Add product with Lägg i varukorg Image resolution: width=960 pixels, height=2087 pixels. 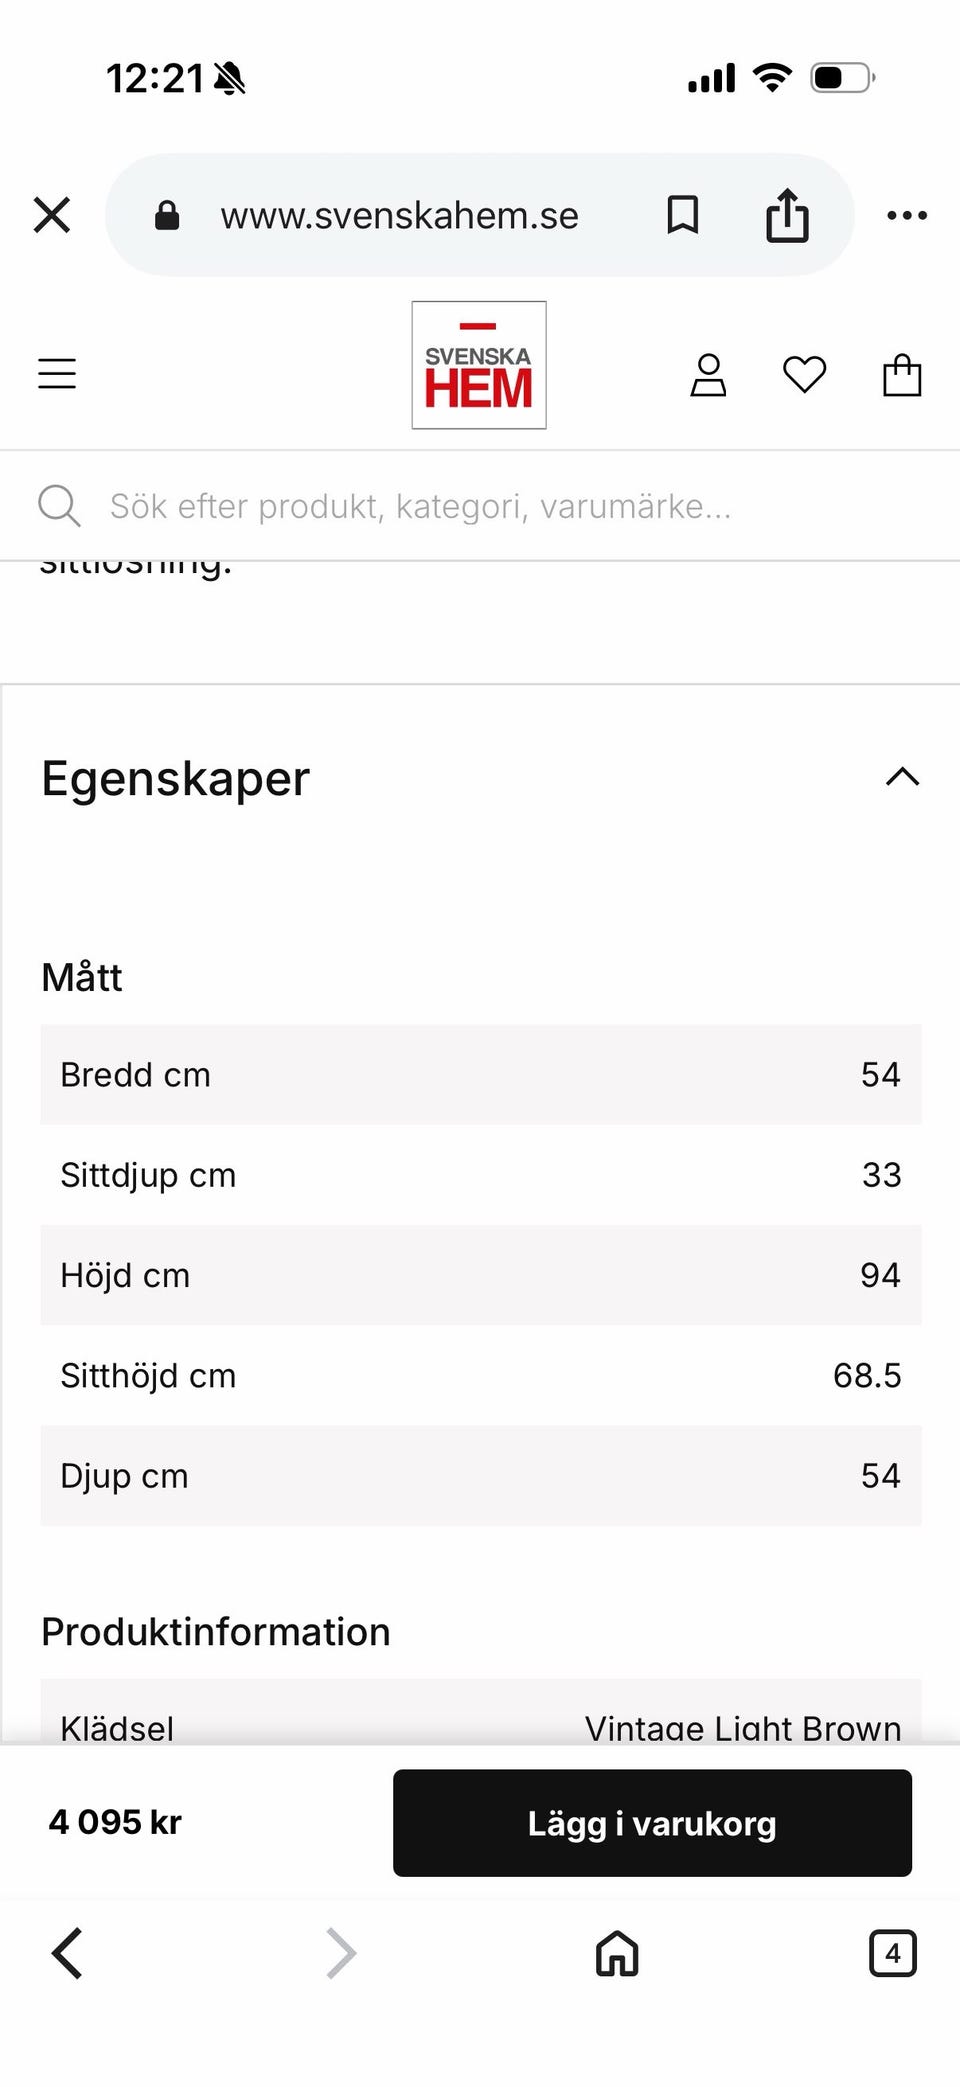coord(652,1823)
